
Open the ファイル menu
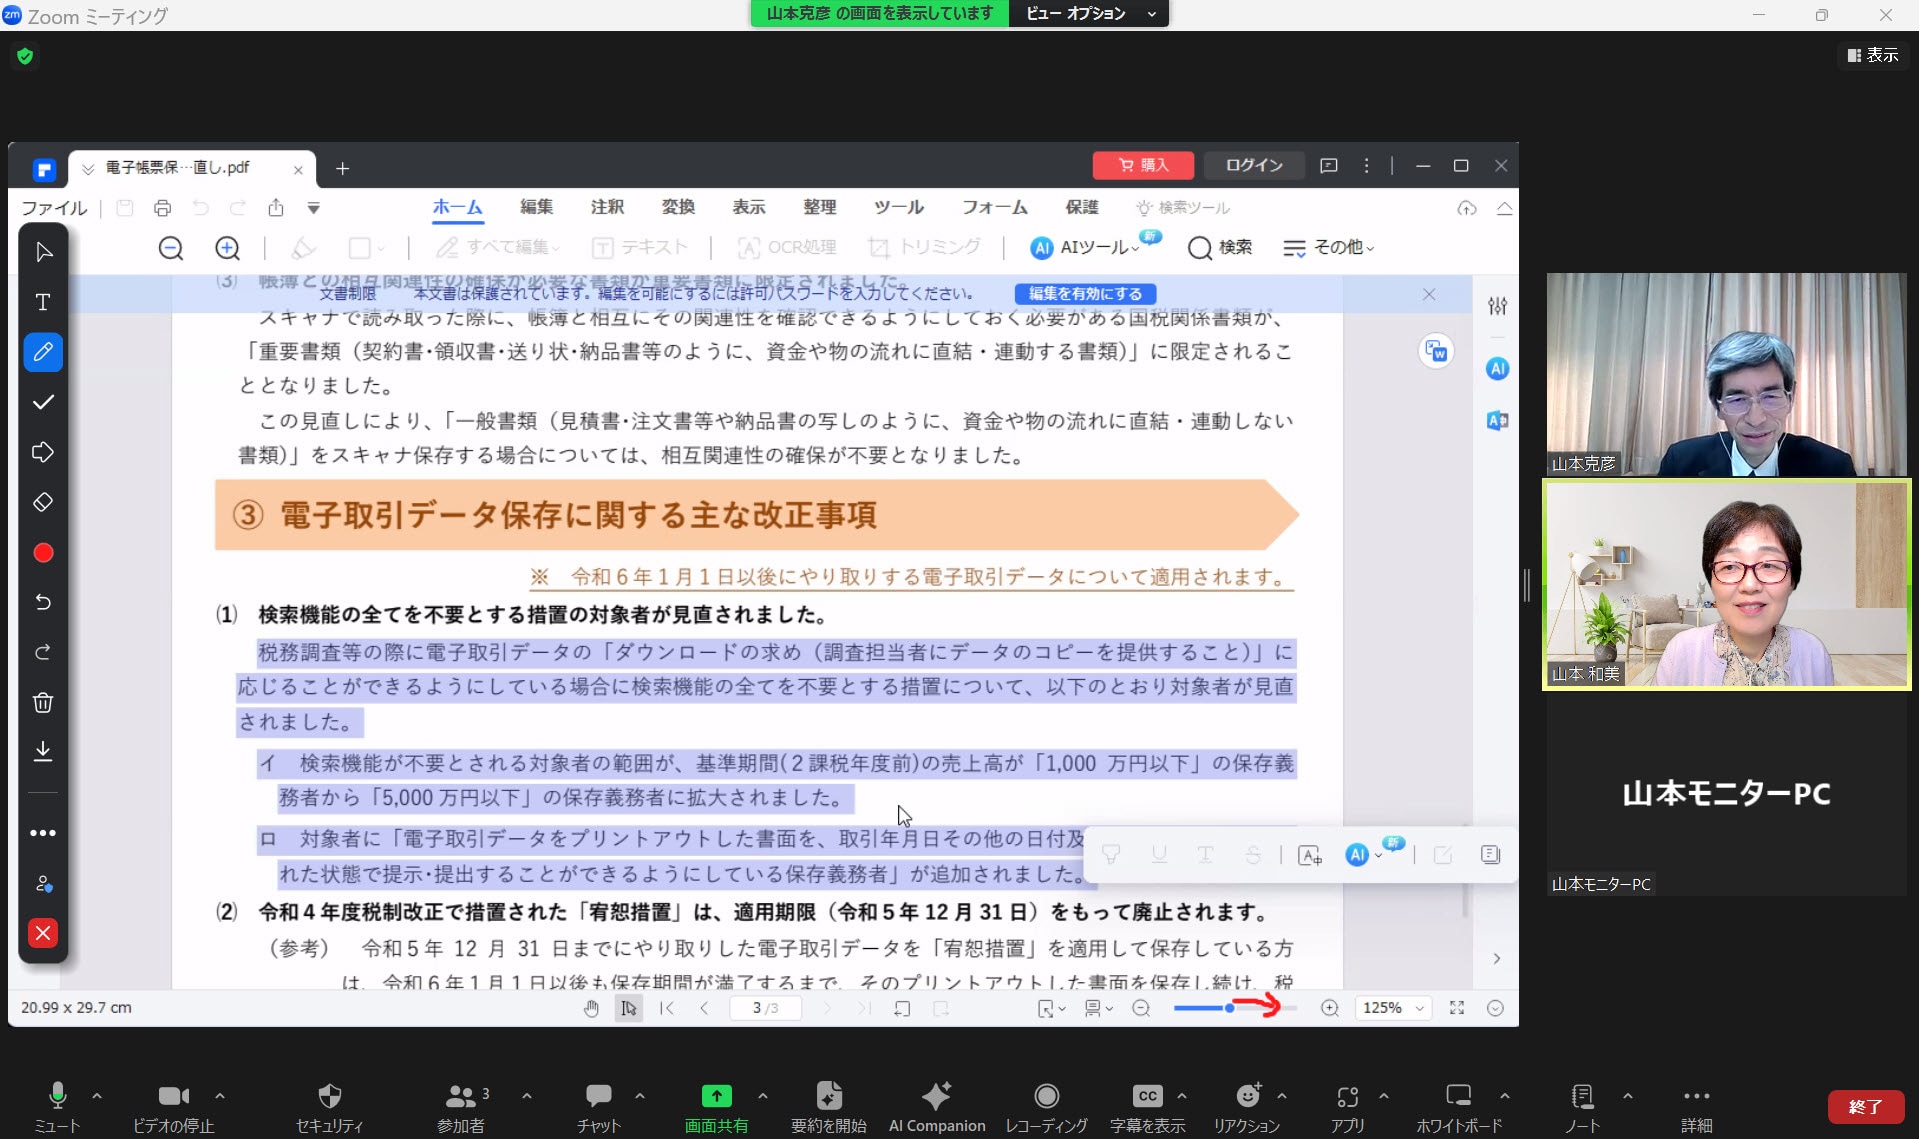point(54,208)
